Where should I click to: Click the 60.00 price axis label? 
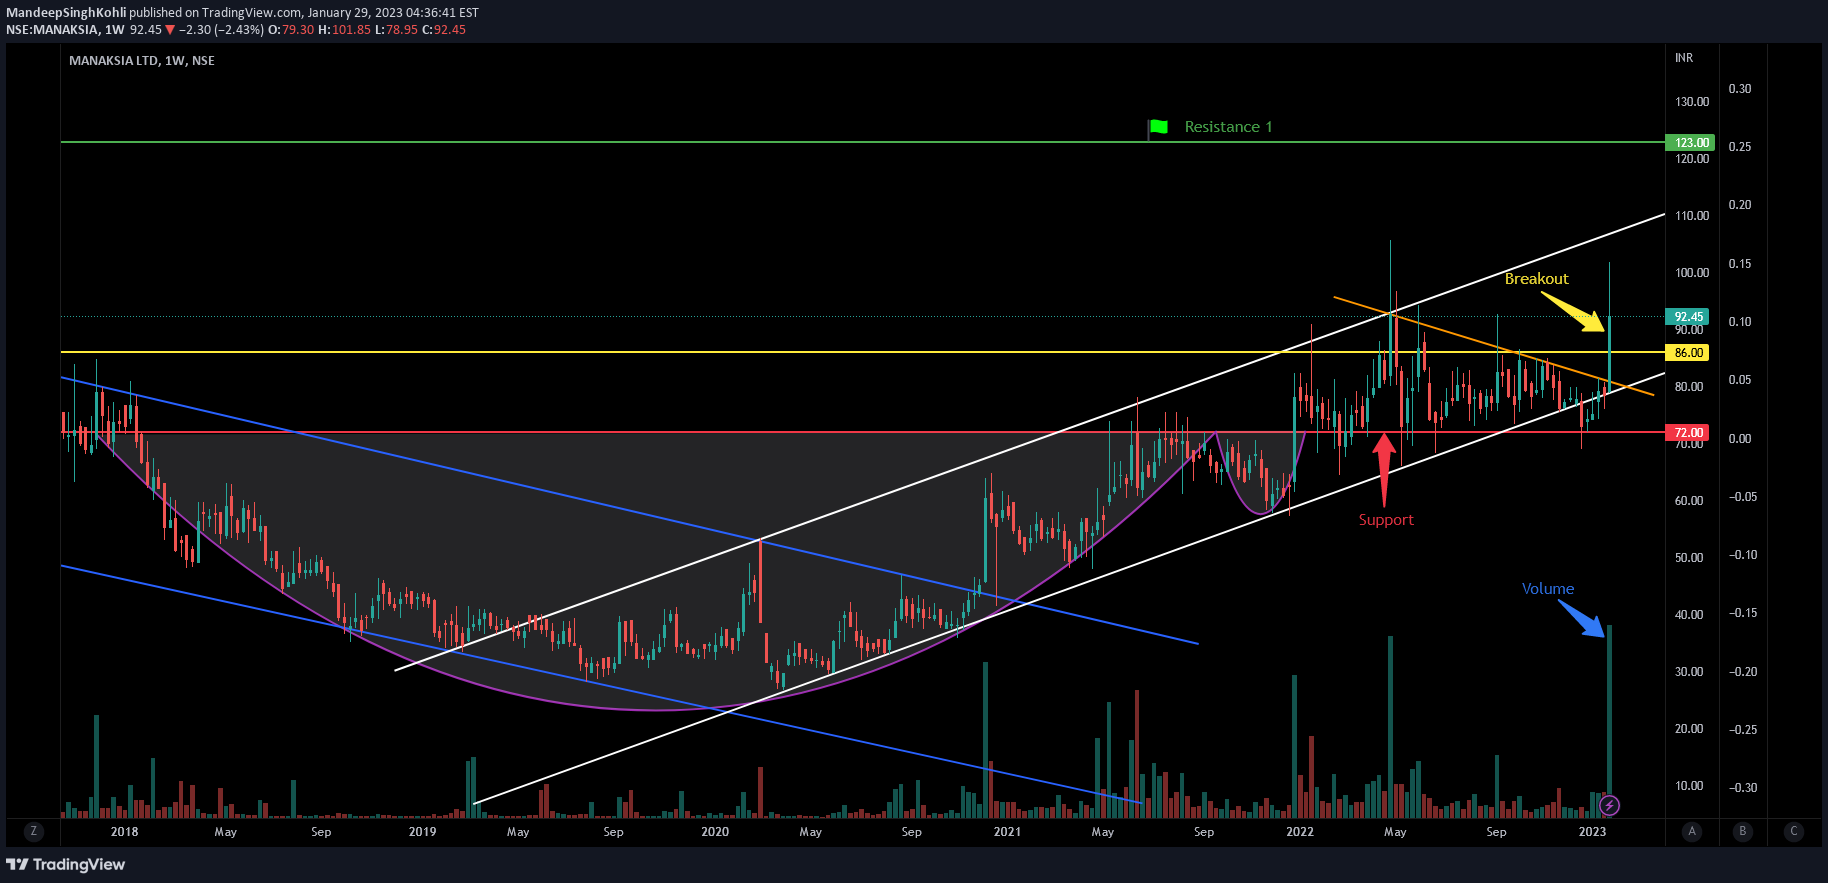pyautogui.click(x=1689, y=501)
